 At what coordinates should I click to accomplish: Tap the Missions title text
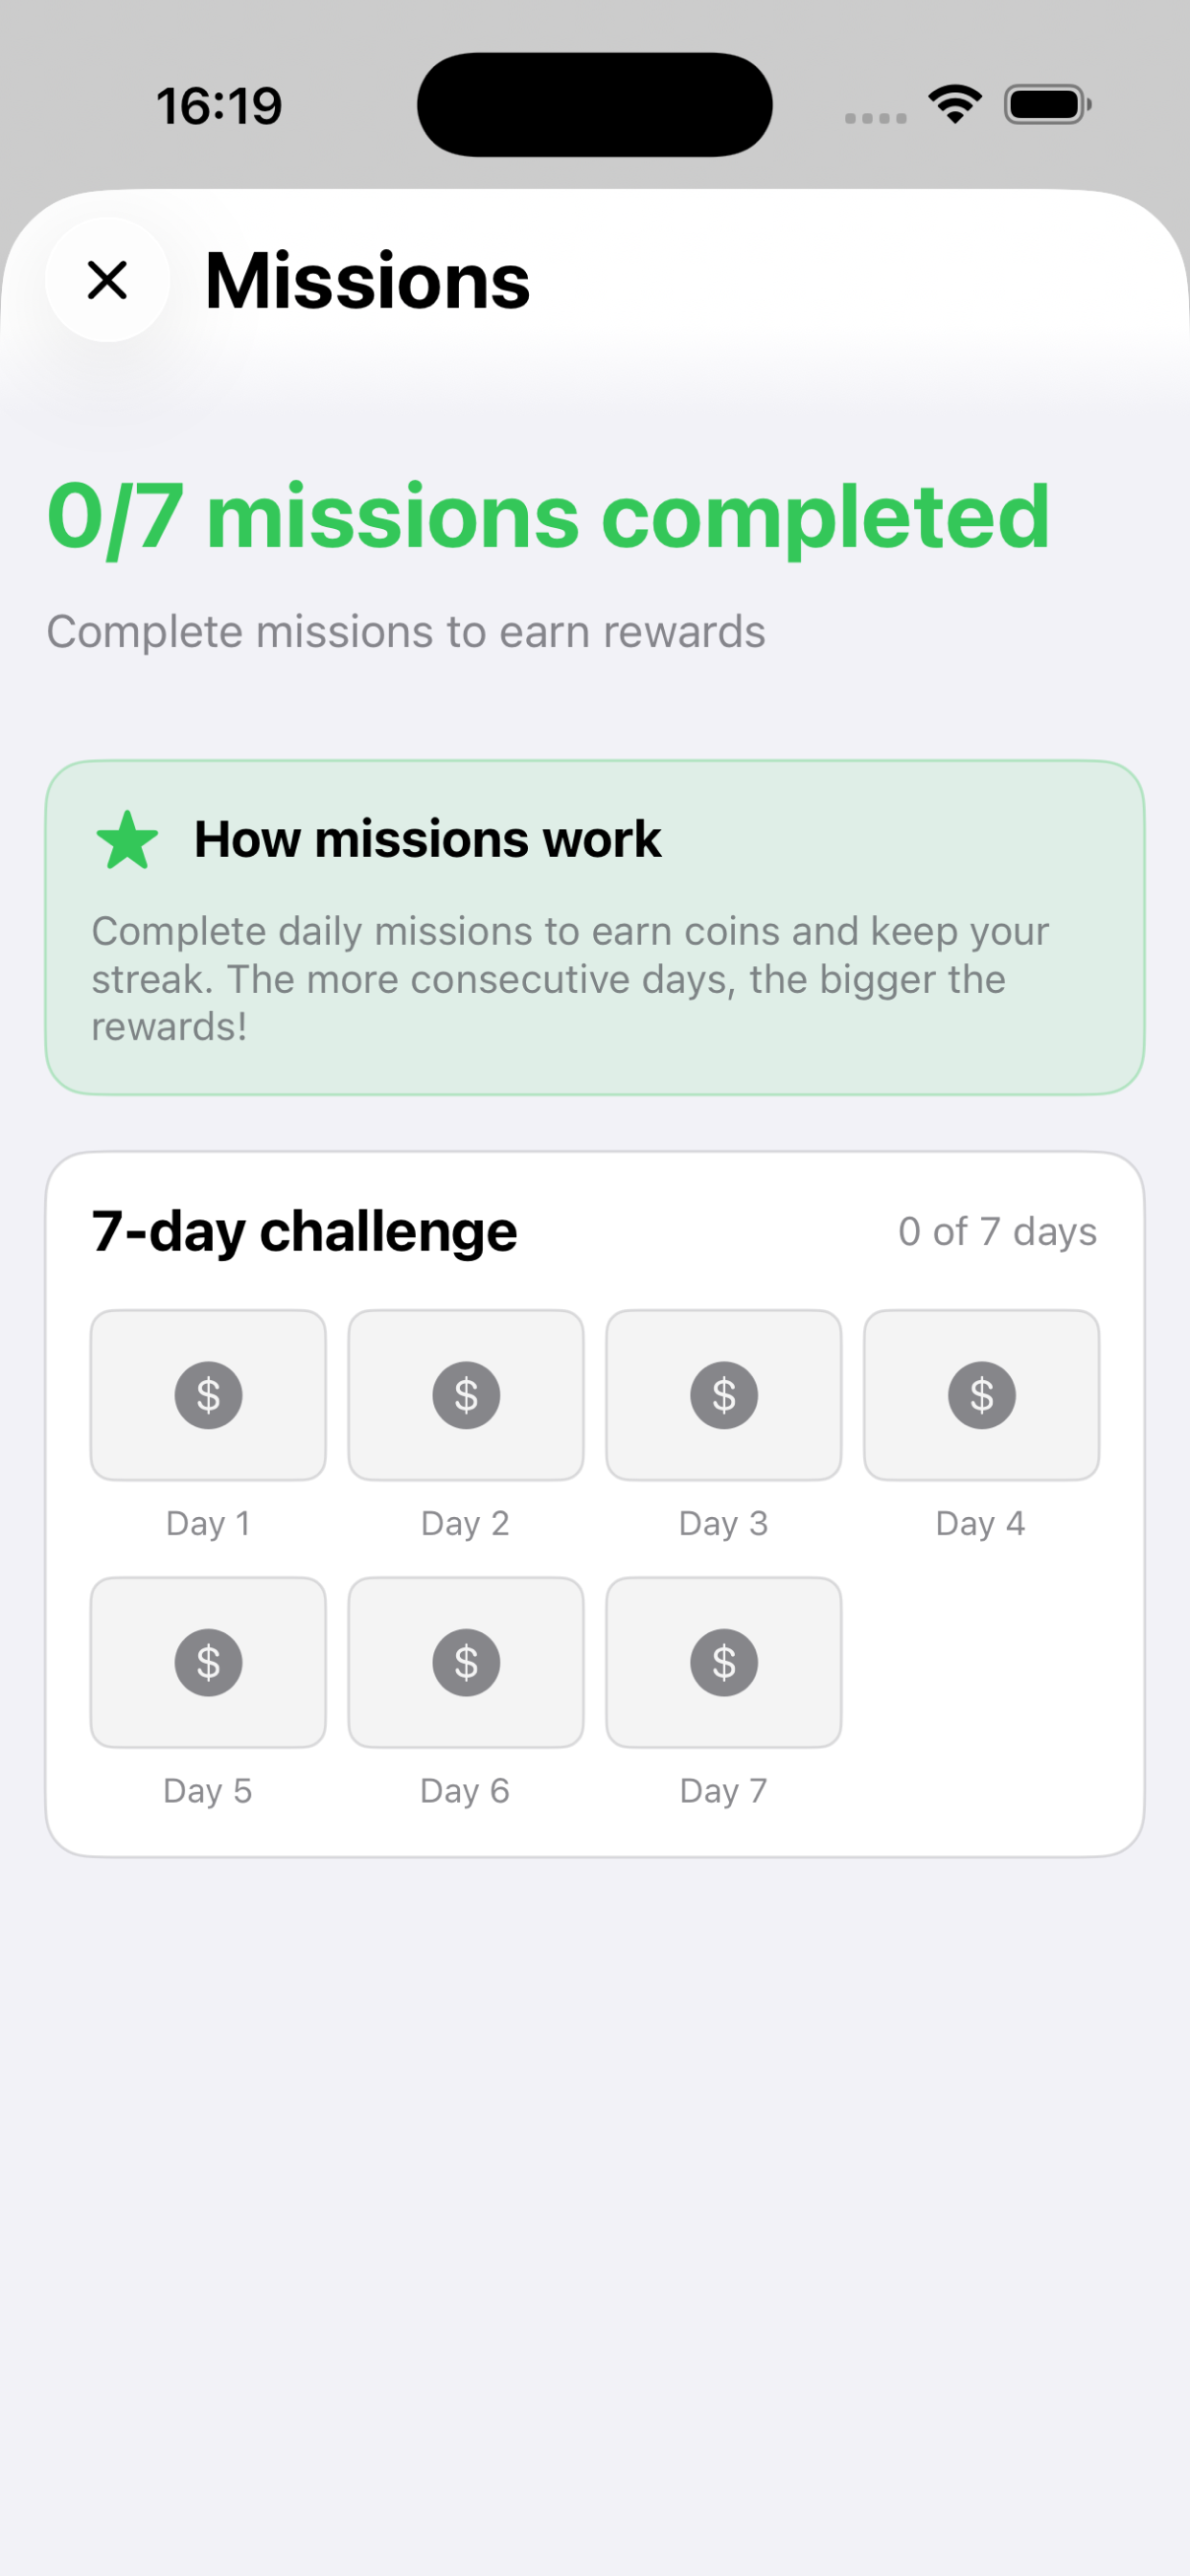click(x=367, y=281)
